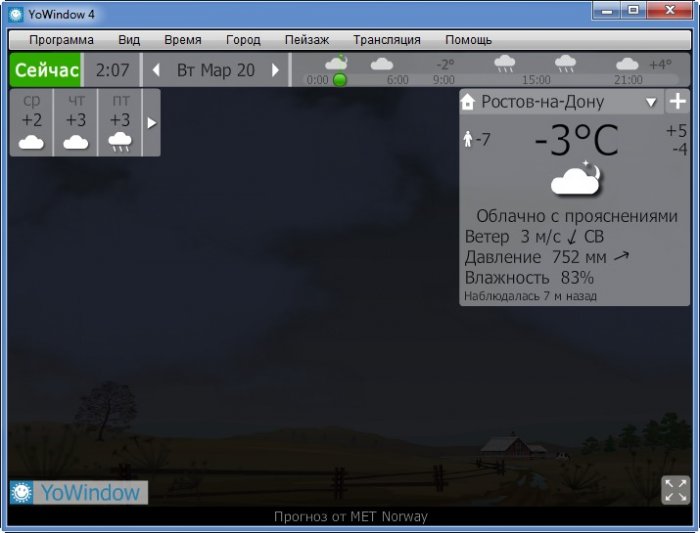Click the rain cloud icon after 15:00

tap(565, 64)
